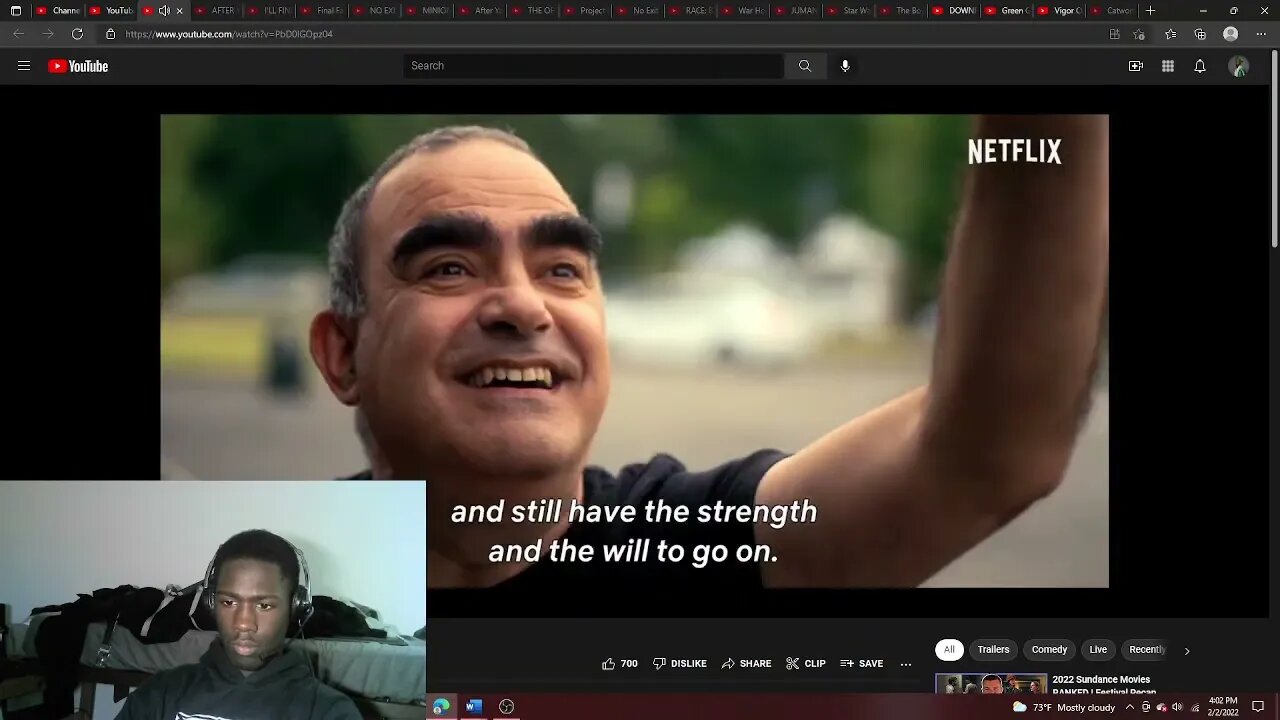Viewport: 1280px width, 720px height.
Task: Open the 2022 Sundance Movies Ranked title
Action: pyautogui.click(x=1104, y=685)
